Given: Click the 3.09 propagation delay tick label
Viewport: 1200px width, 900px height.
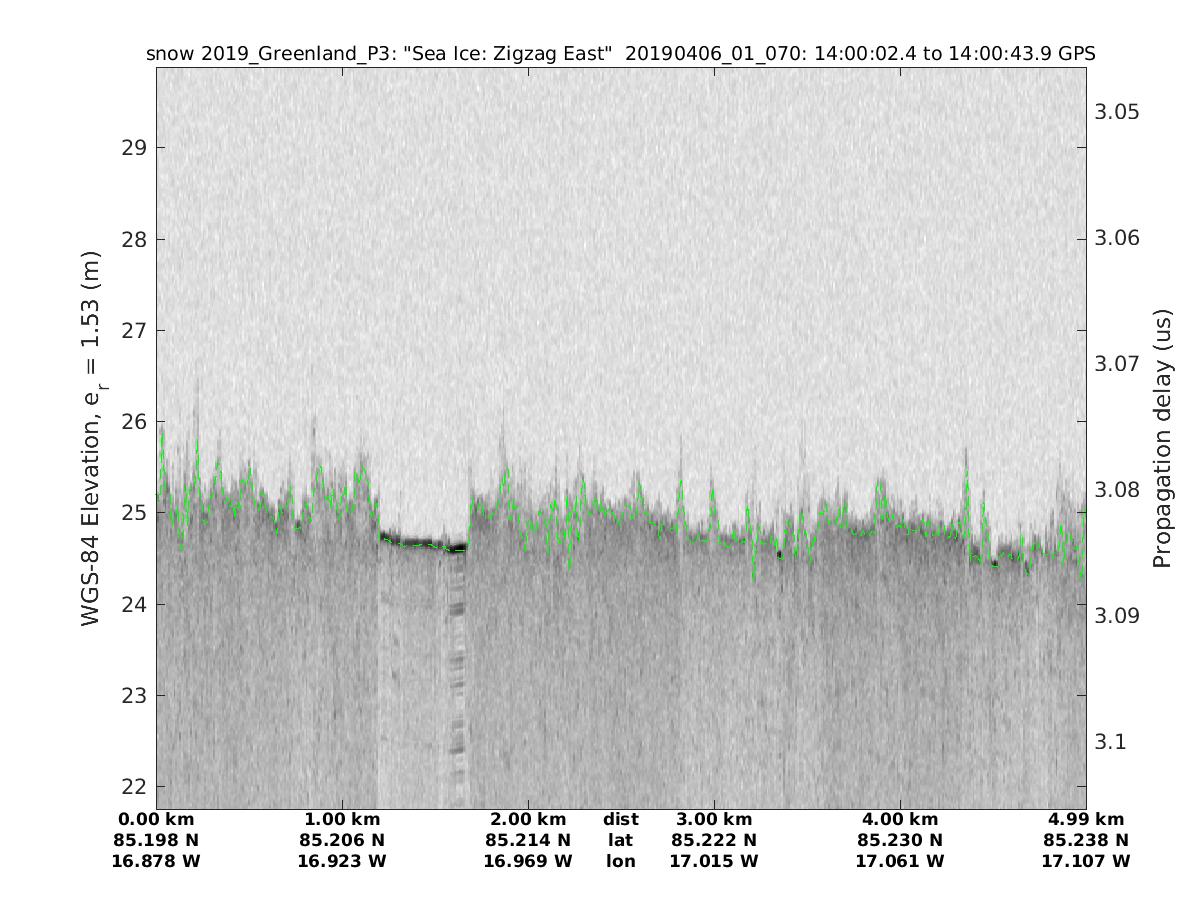Looking at the screenshot, I should tap(1116, 615).
